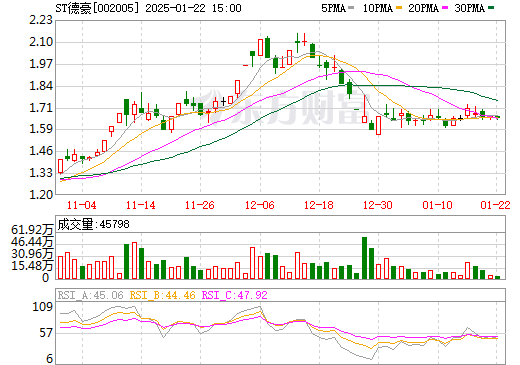520x365 pixels.
Task: Click the 1.59 price axis label
Action: click(x=41, y=129)
